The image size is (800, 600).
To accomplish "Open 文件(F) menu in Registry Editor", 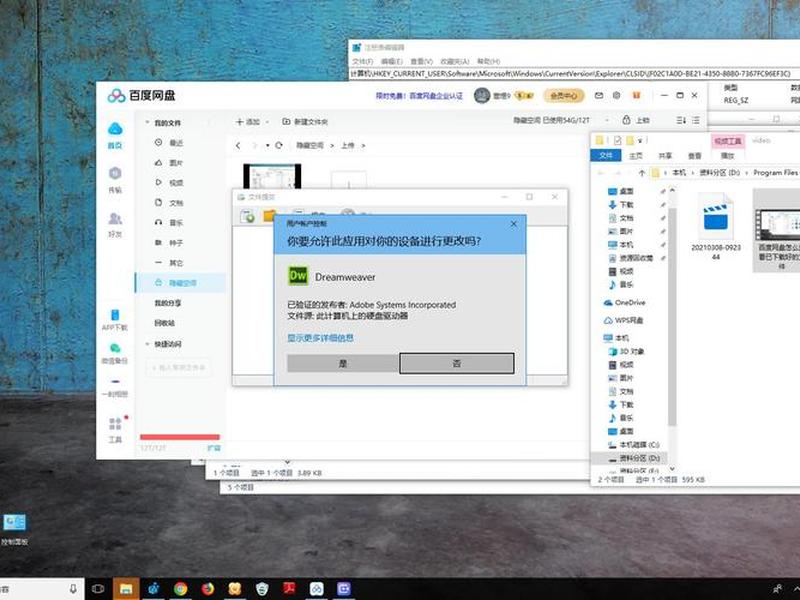I will pos(362,61).
